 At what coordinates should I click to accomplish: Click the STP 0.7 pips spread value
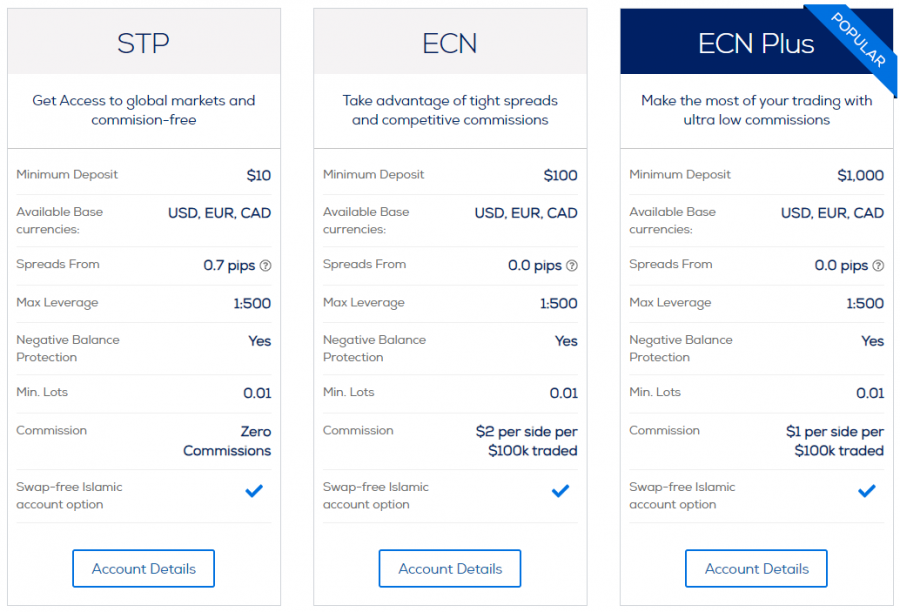(x=229, y=266)
